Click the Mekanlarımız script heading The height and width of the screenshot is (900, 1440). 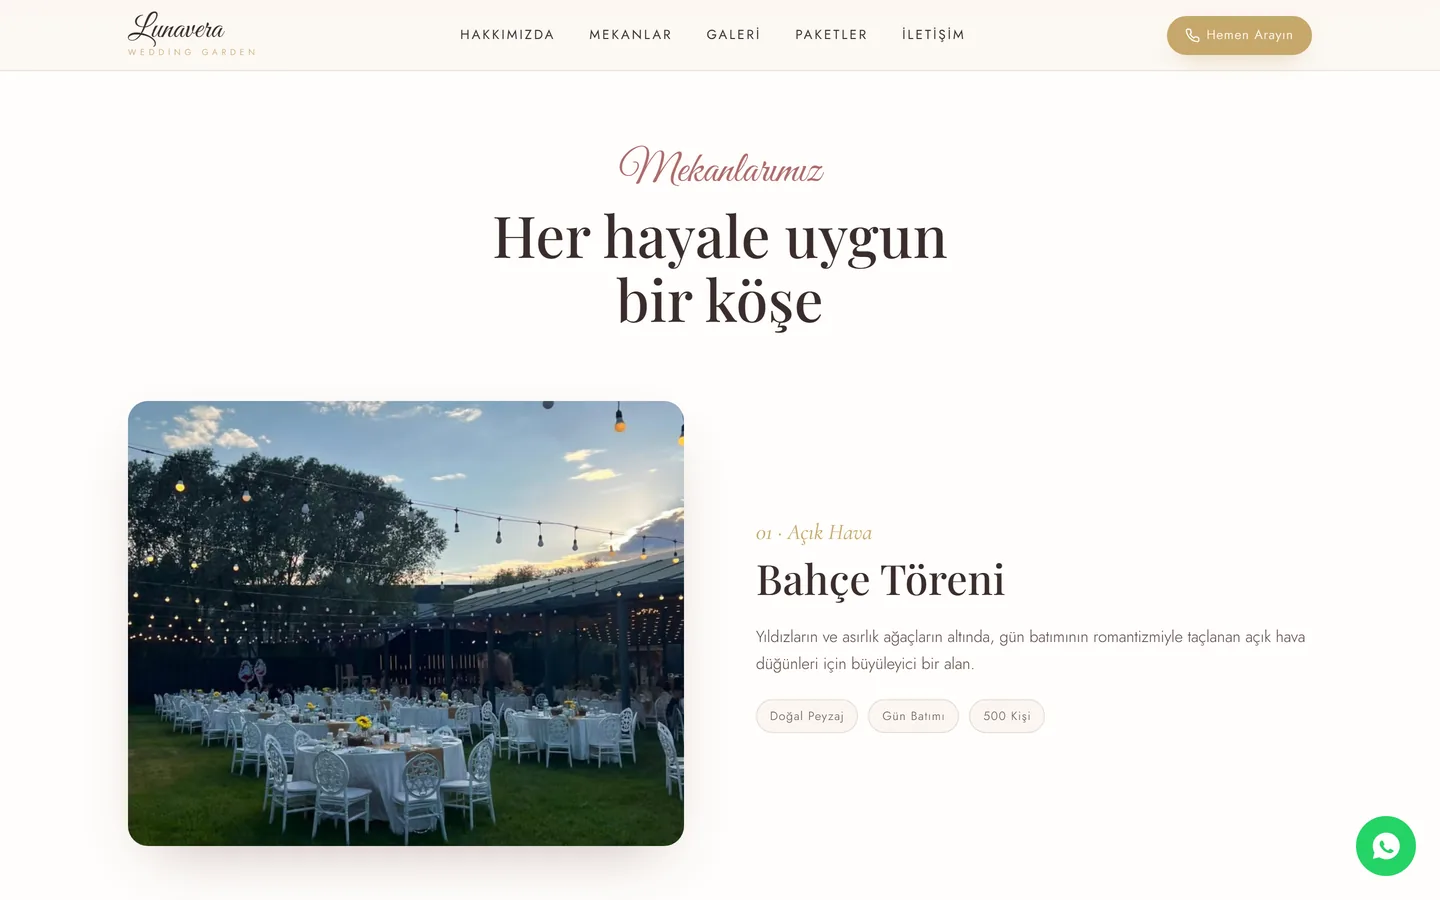[720, 166]
